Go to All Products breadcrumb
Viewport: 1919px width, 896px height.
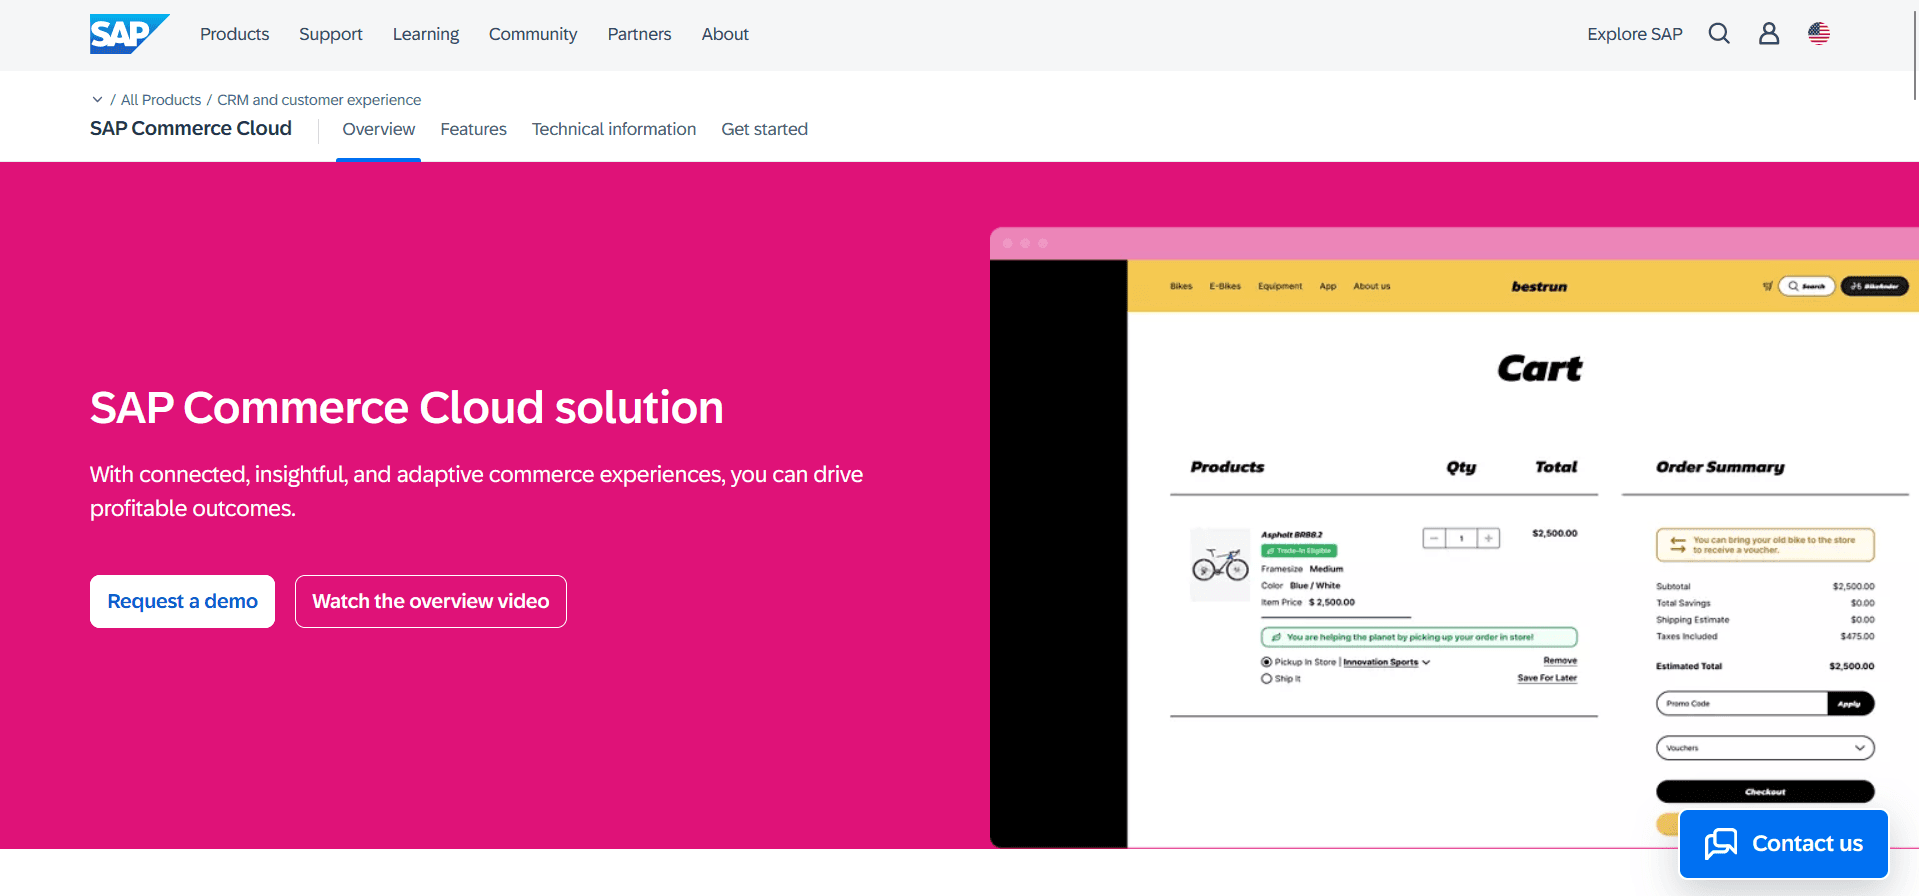(x=161, y=100)
